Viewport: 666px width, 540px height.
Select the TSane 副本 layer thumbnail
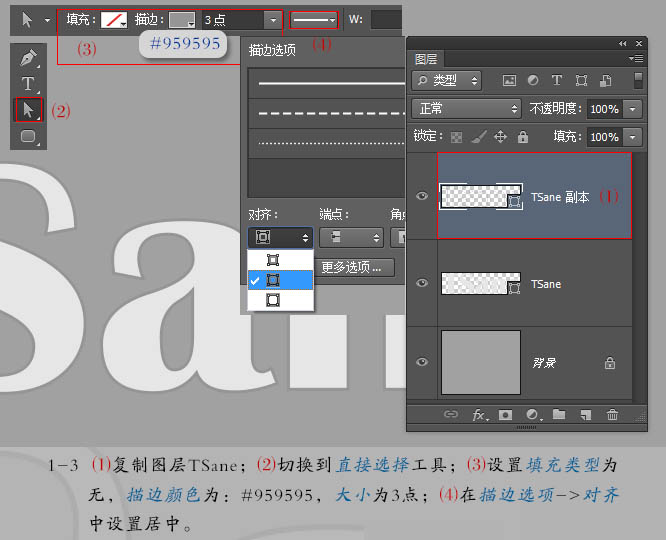tap(481, 196)
